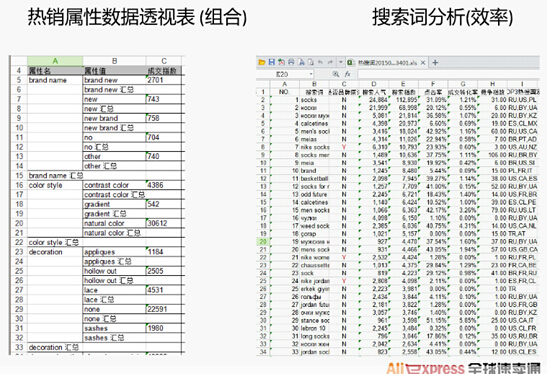Select row 20 header in right spreadsheet
Image resolution: width=547 pixels, height=379 pixels.
(x=263, y=241)
